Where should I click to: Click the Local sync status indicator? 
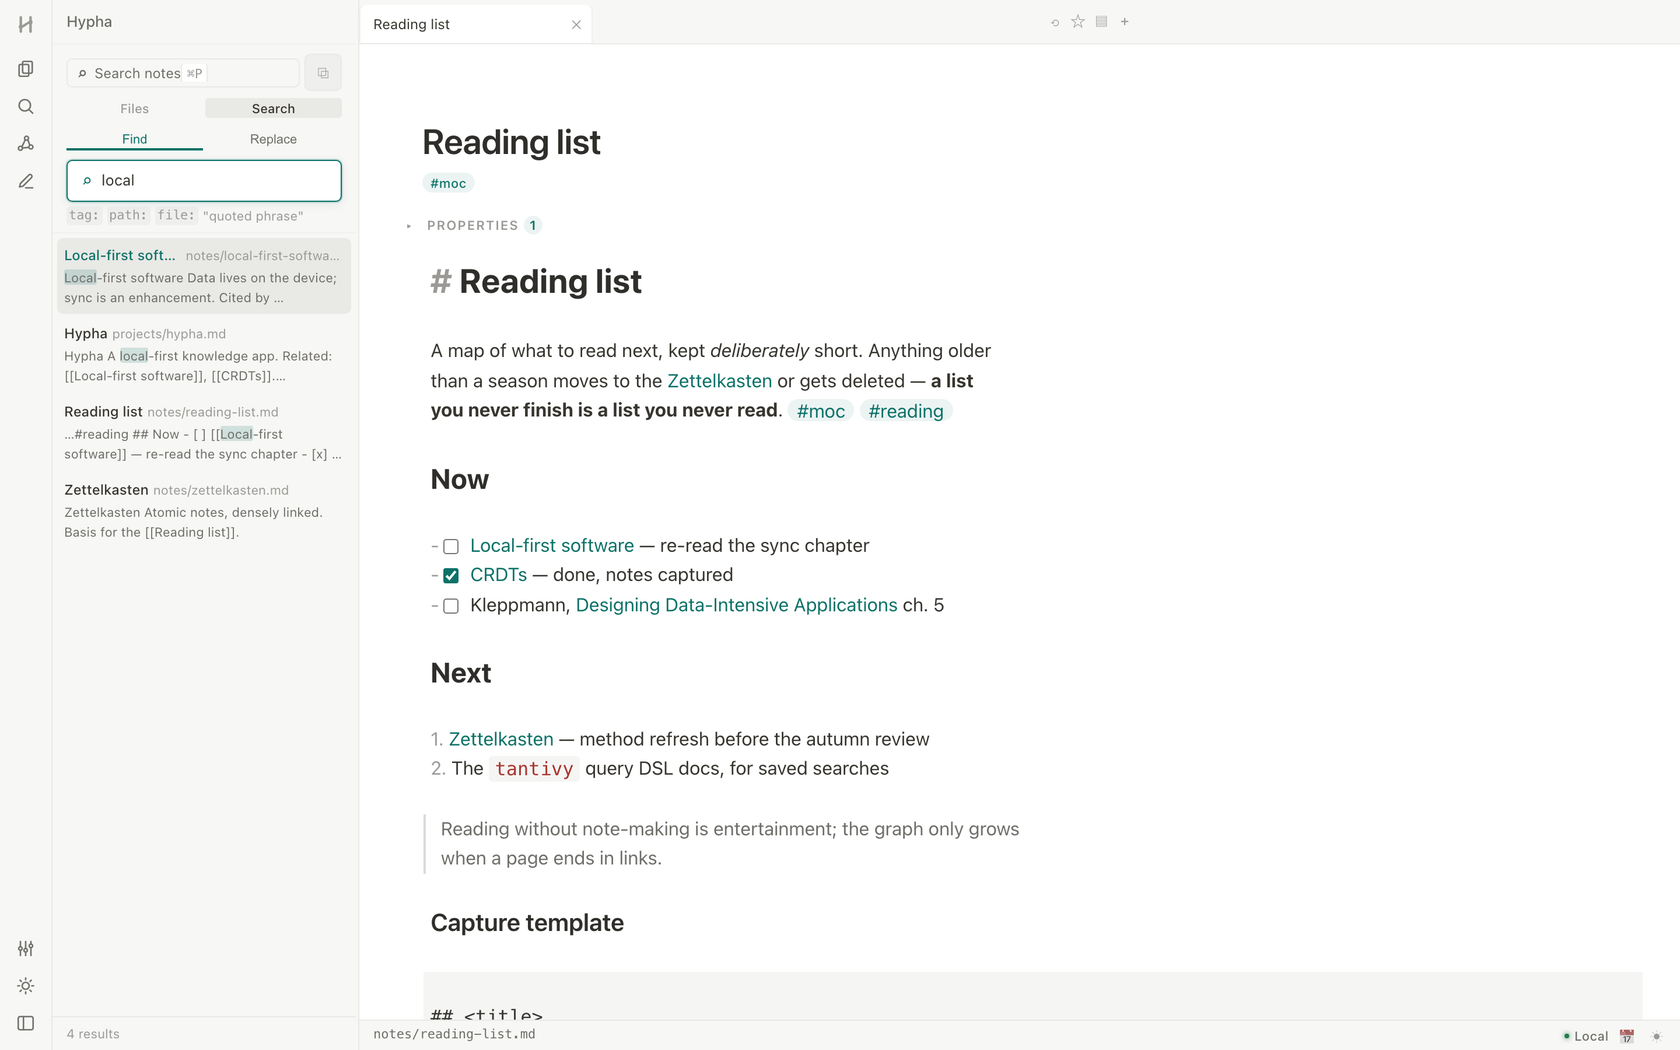(1585, 1036)
